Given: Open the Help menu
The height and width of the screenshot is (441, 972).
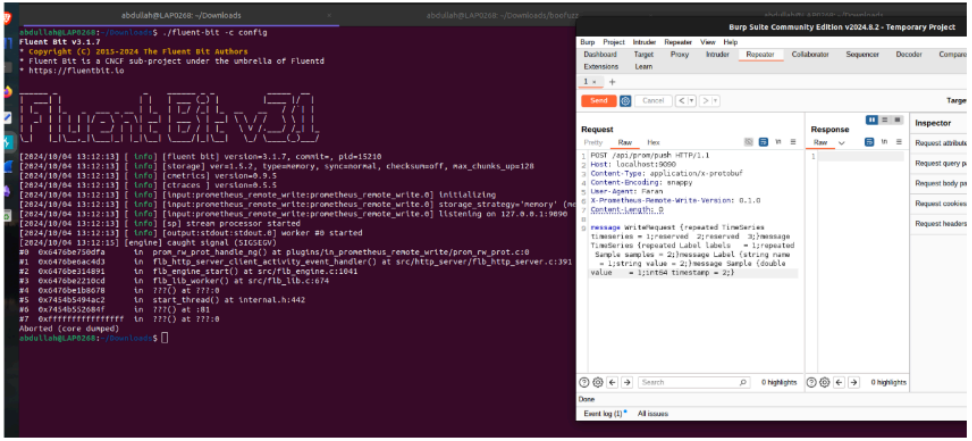Looking at the screenshot, I should pos(730,42).
